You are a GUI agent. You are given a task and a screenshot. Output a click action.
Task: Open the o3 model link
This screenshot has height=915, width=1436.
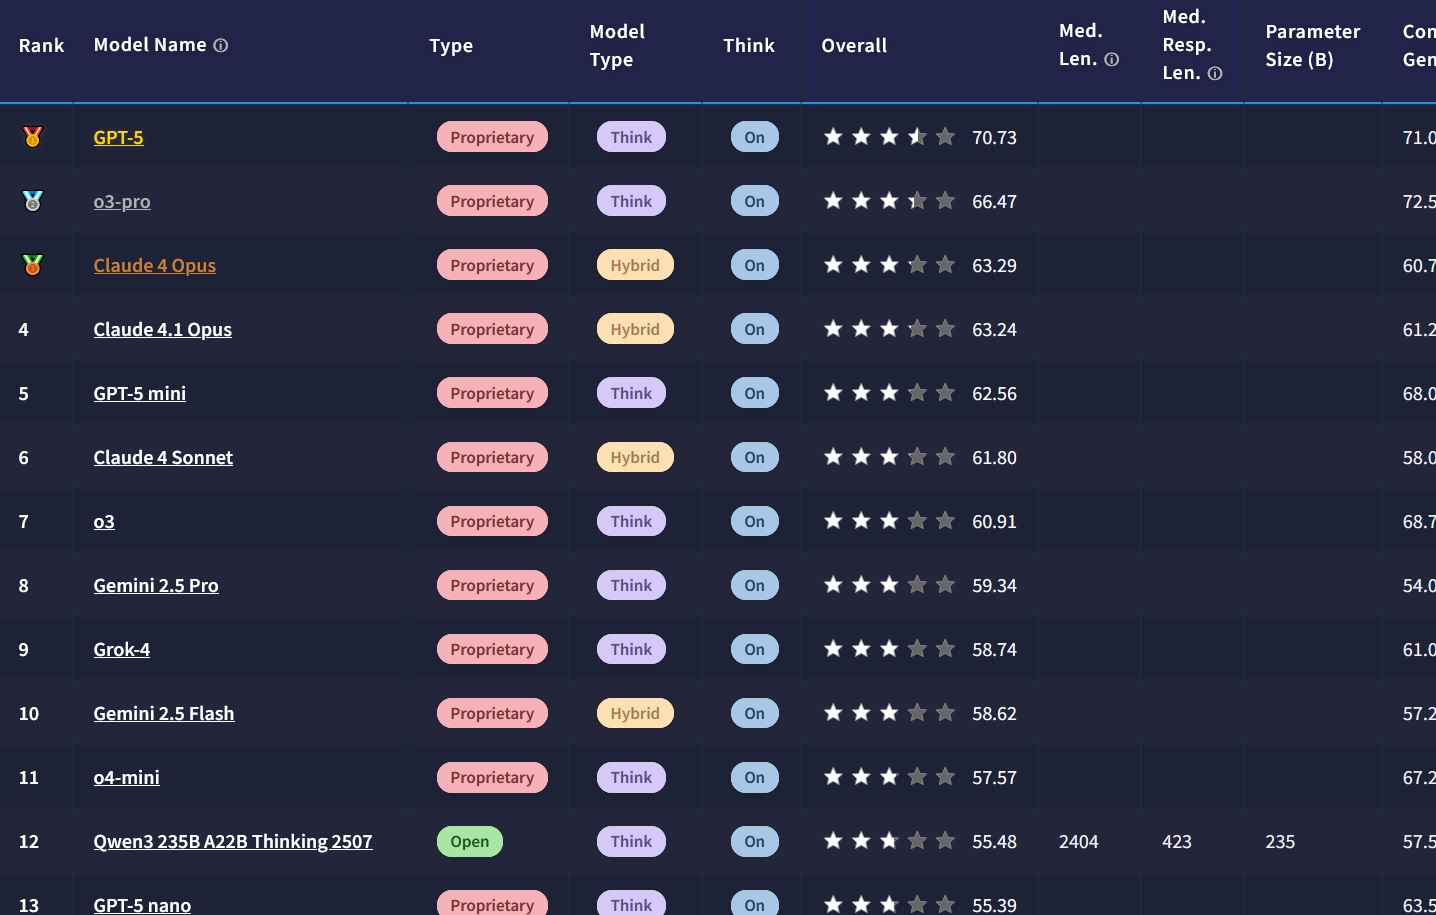pos(104,522)
